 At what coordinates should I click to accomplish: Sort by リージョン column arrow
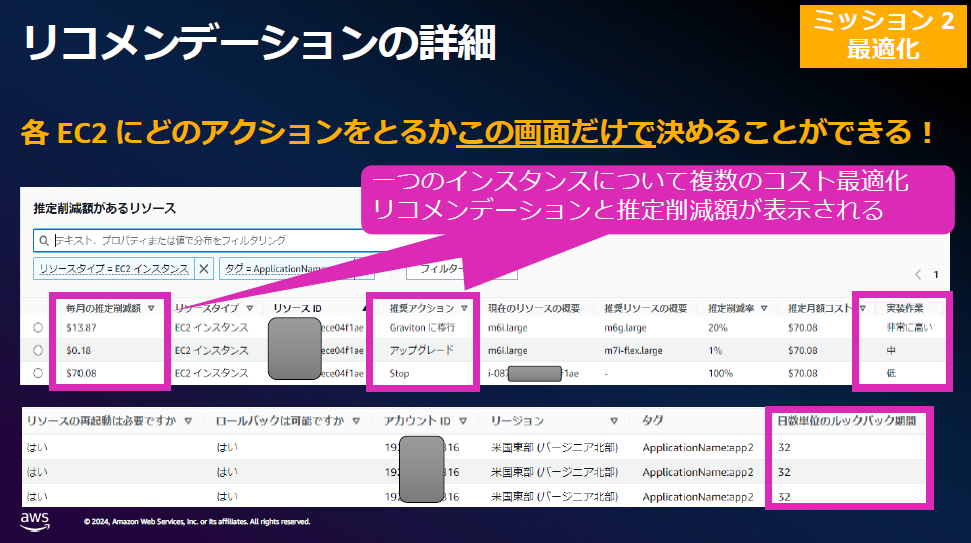(x=614, y=421)
